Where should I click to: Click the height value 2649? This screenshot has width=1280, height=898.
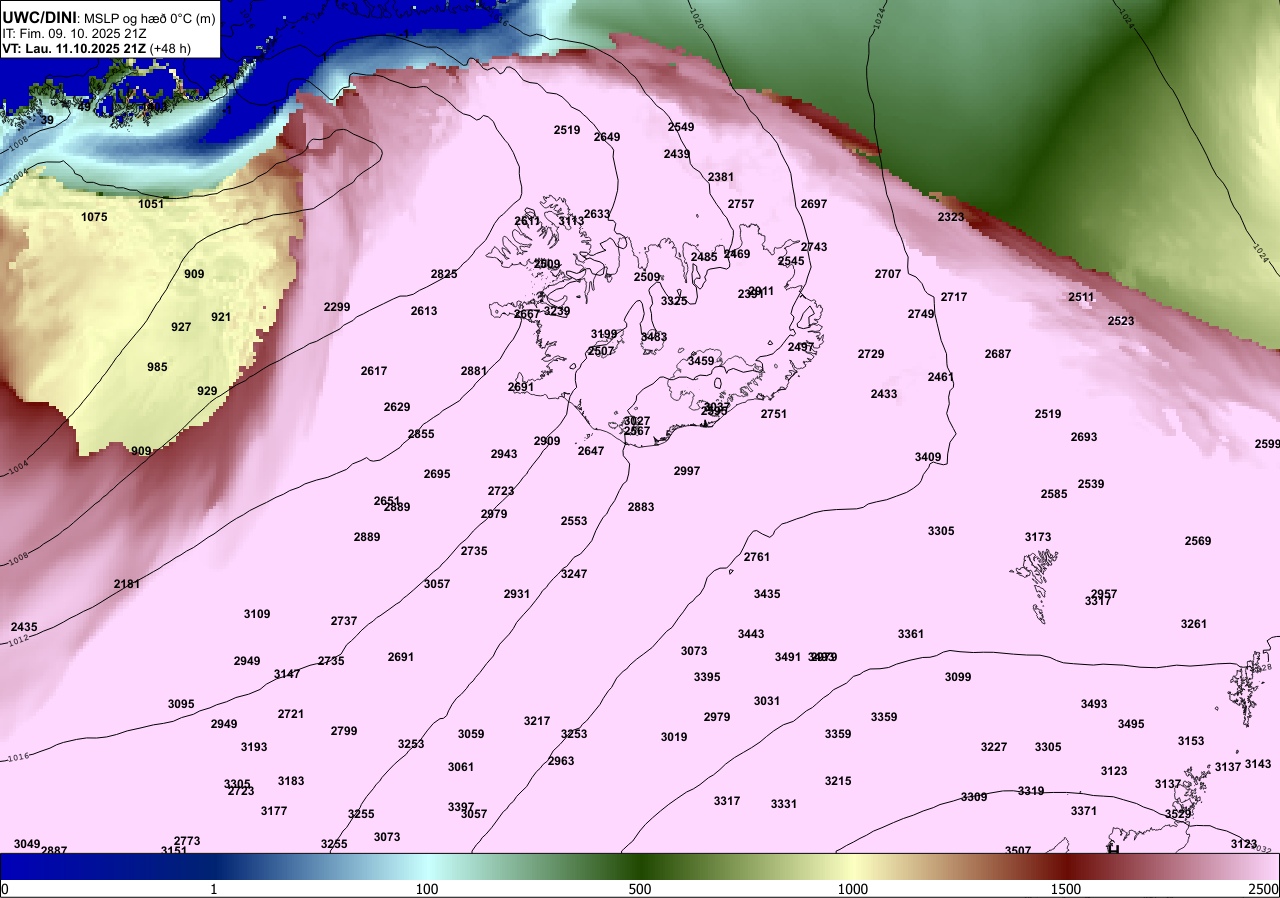tap(607, 137)
